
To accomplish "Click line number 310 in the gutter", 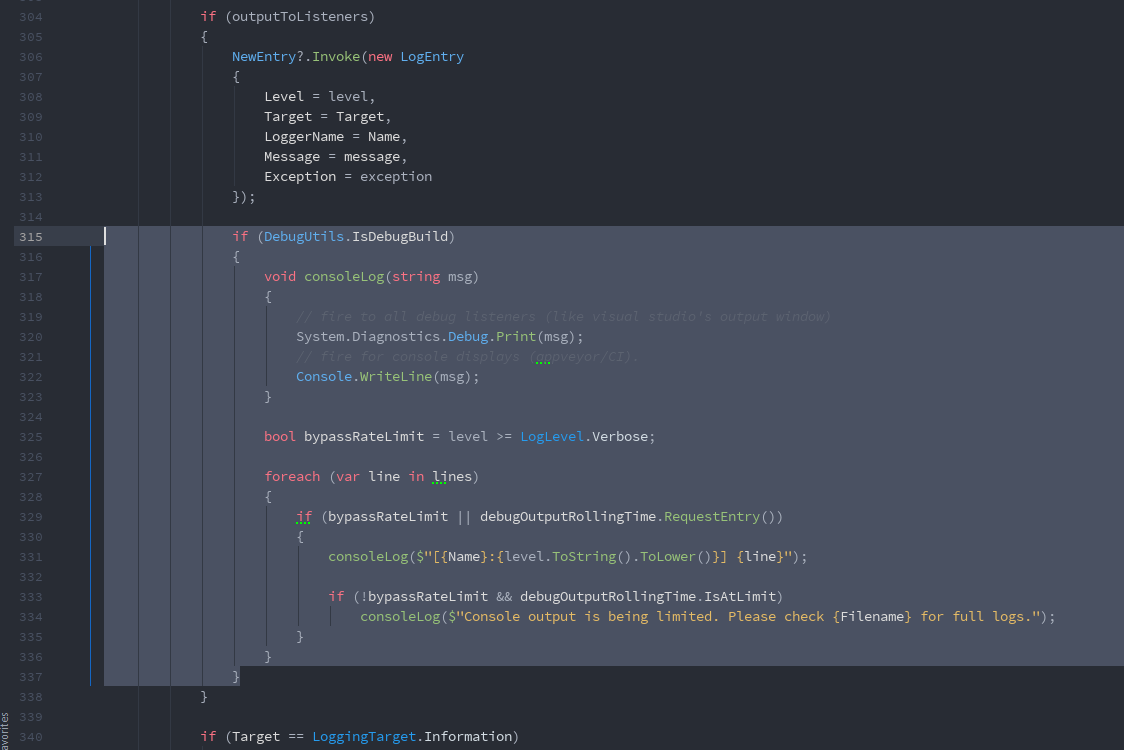I will [x=31, y=137].
